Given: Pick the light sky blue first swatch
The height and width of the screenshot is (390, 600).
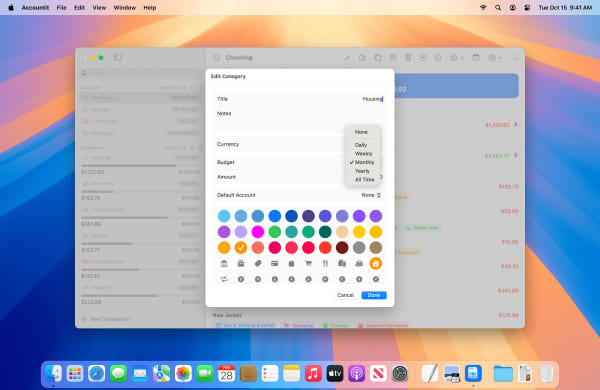Looking at the screenshot, I should (x=224, y=216).
